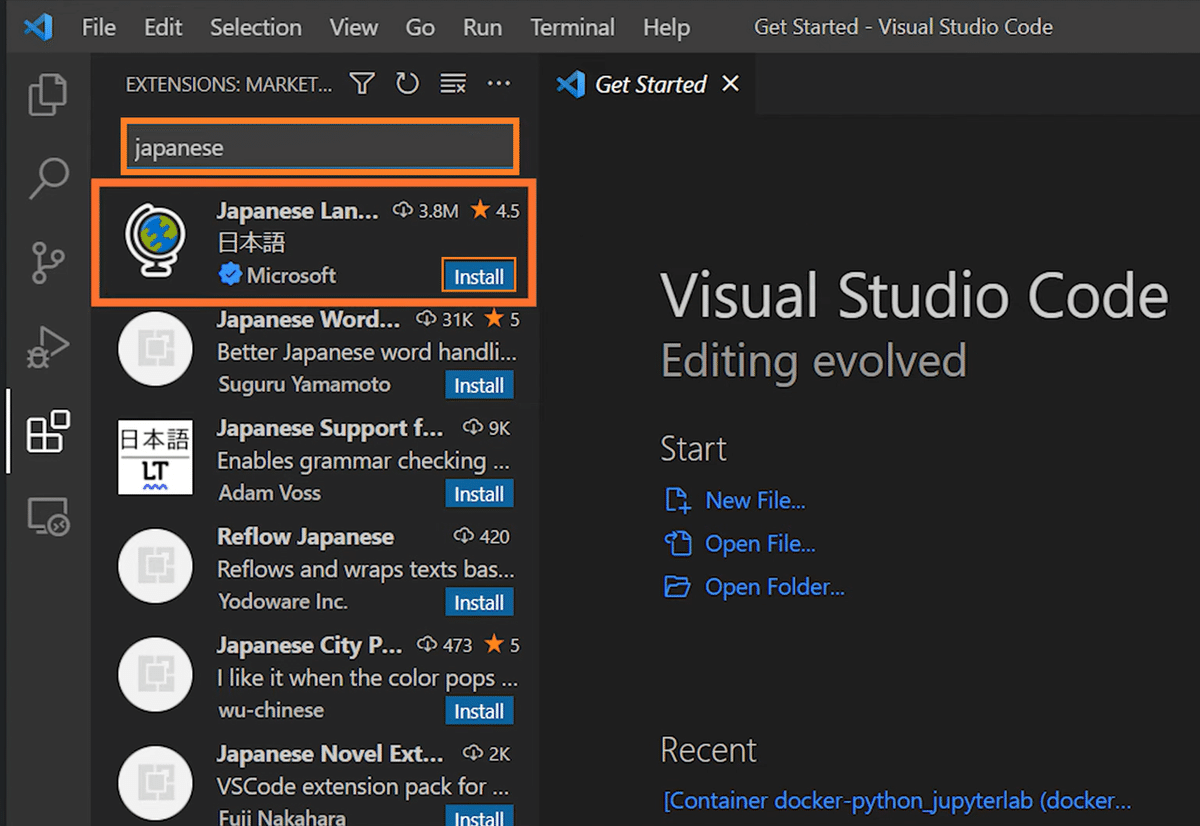Click the Extensions view icon
Image resolution: width=1200 pixels, height=826 pixels.
[47, 432]
